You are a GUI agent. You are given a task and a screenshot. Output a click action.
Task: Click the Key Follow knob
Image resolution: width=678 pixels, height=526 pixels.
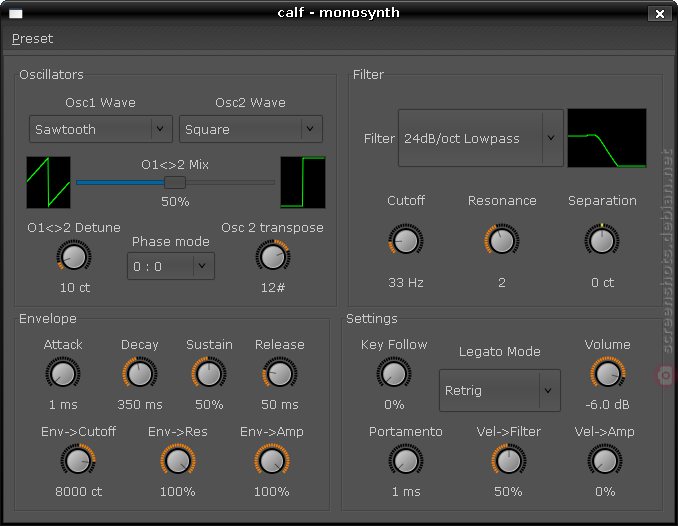(394, 374)
